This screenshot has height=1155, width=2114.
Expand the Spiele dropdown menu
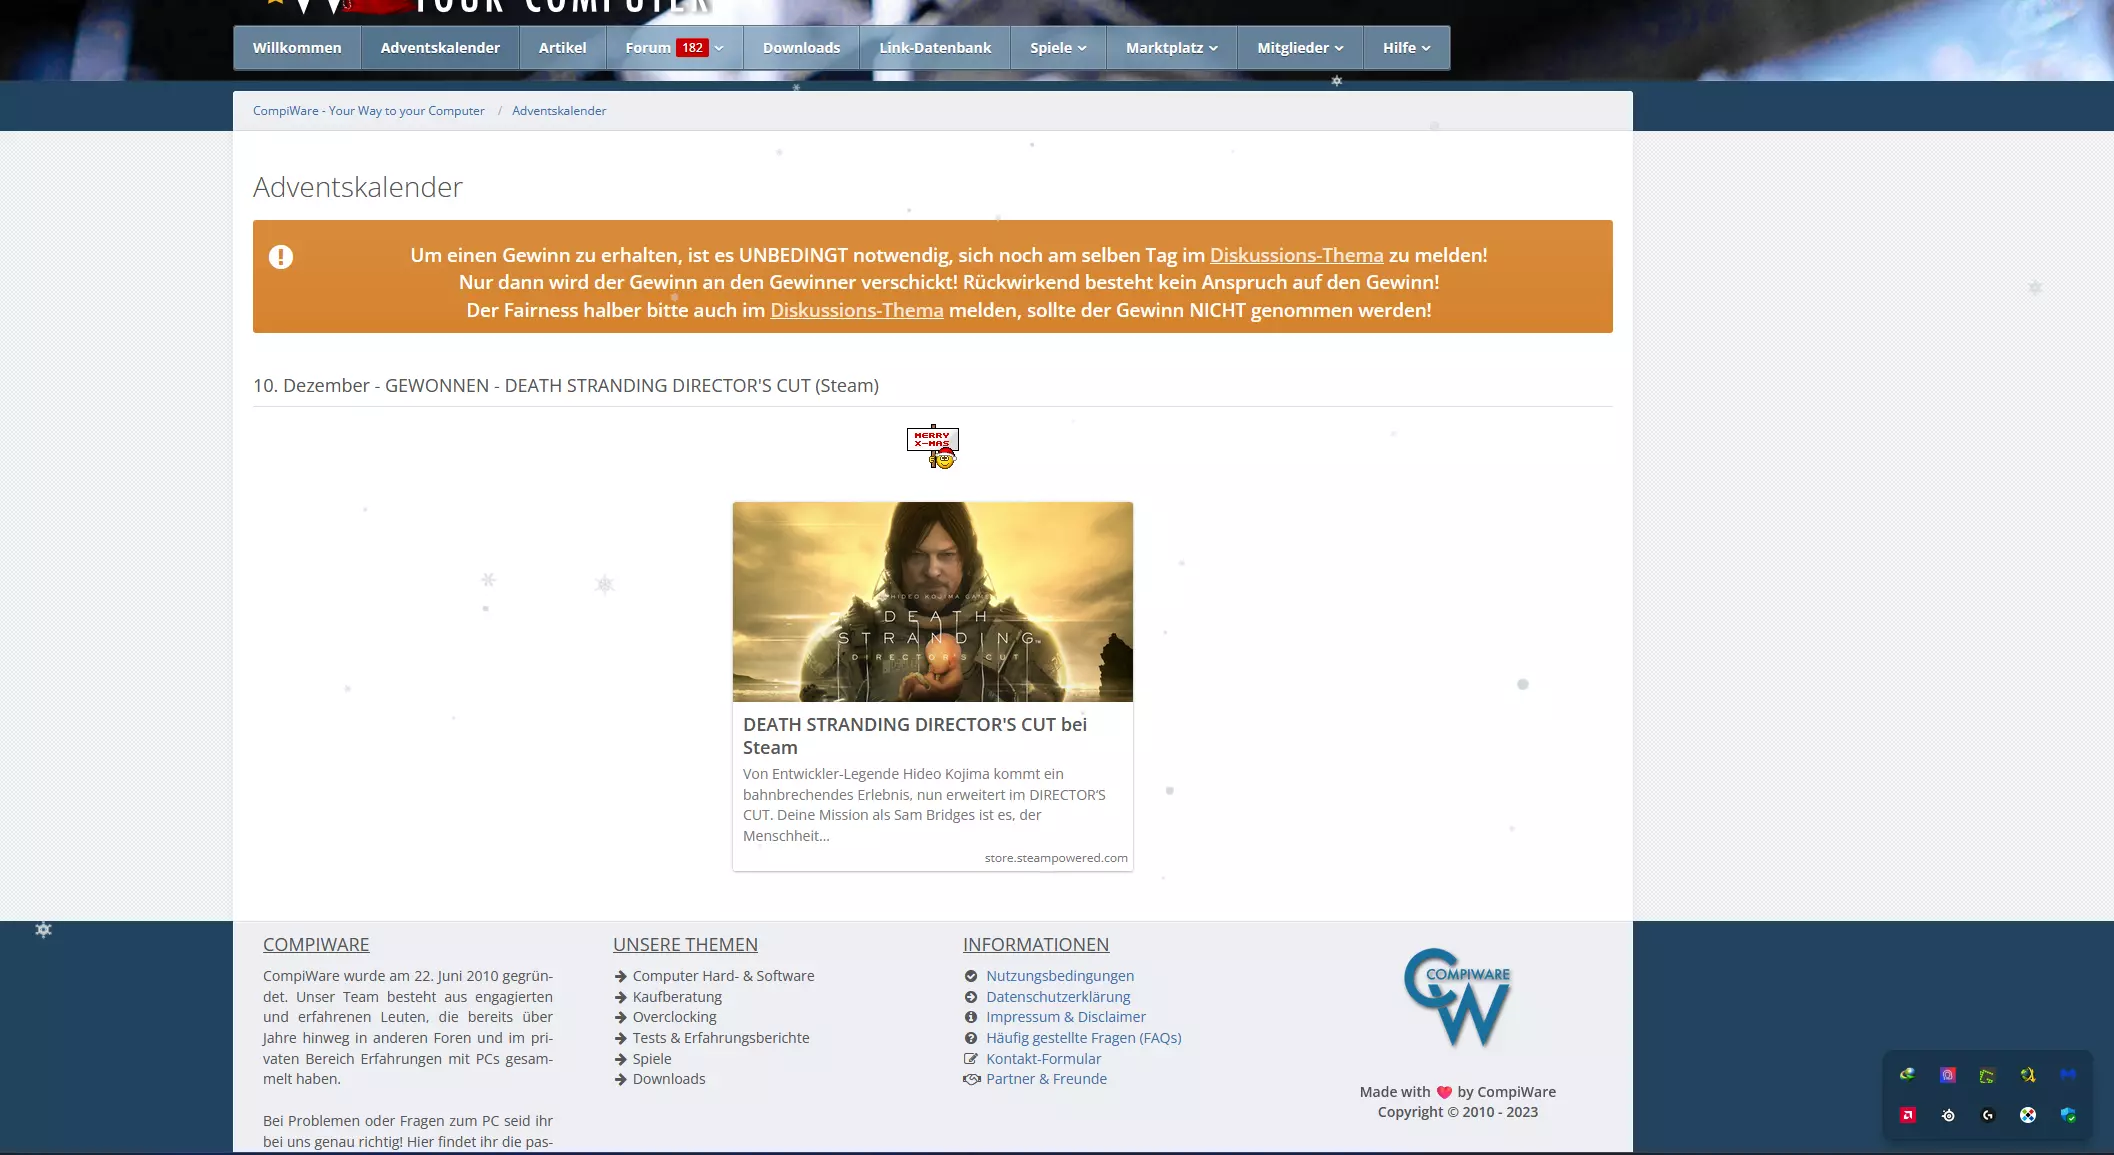click(x=1058, y=48)
